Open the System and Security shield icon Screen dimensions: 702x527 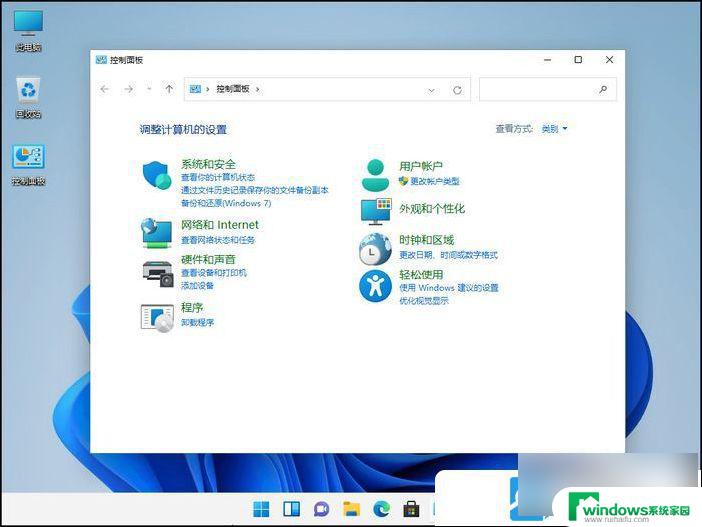pyautogui.click(x=157, y=176)
